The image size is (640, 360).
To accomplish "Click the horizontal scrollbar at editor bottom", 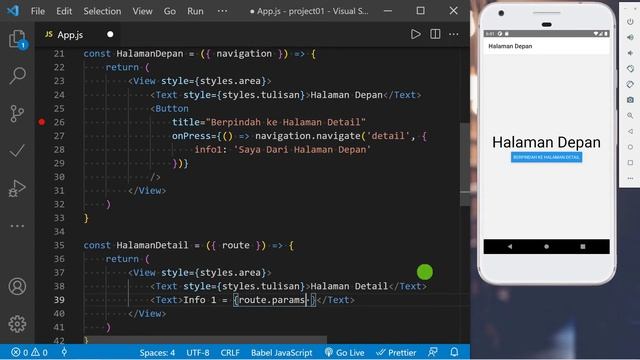I will [x=205, y=340].
